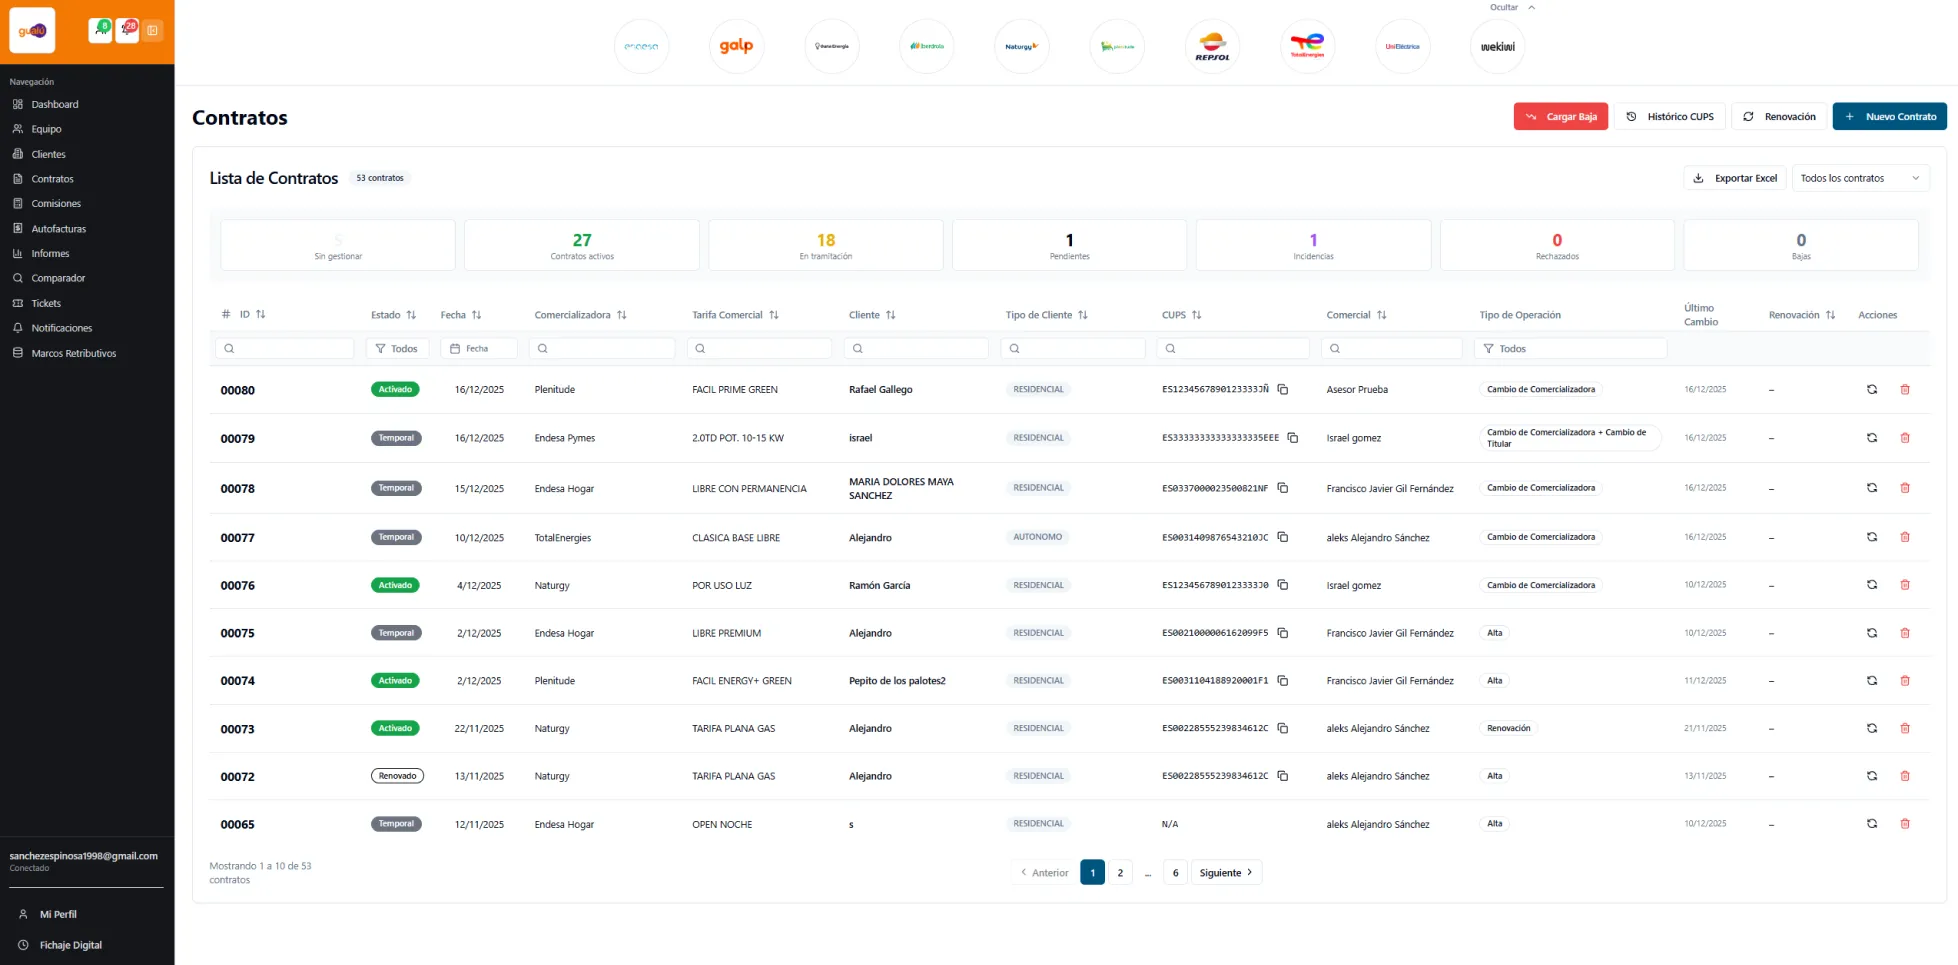Delete contract 00073 with trash icon
This screenshot has height=965, width=1958.
click(1904, 729)
